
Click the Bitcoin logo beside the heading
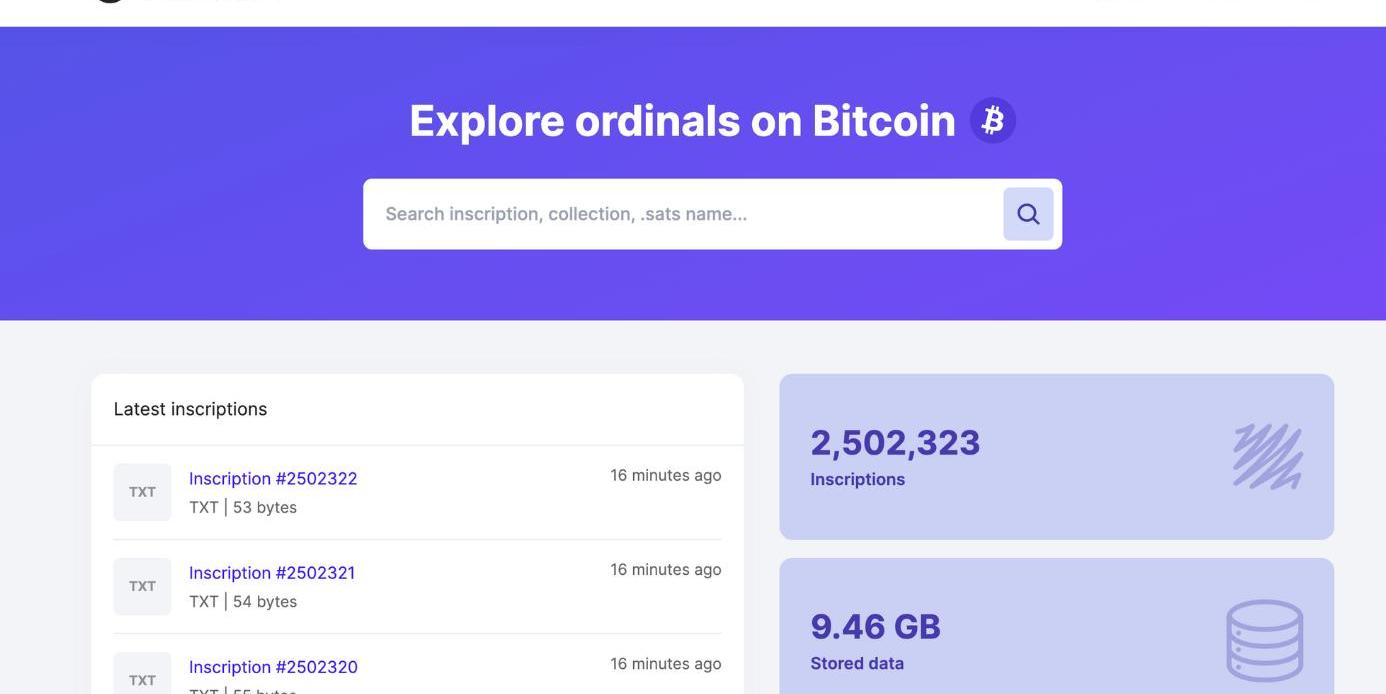click(992, 121)
